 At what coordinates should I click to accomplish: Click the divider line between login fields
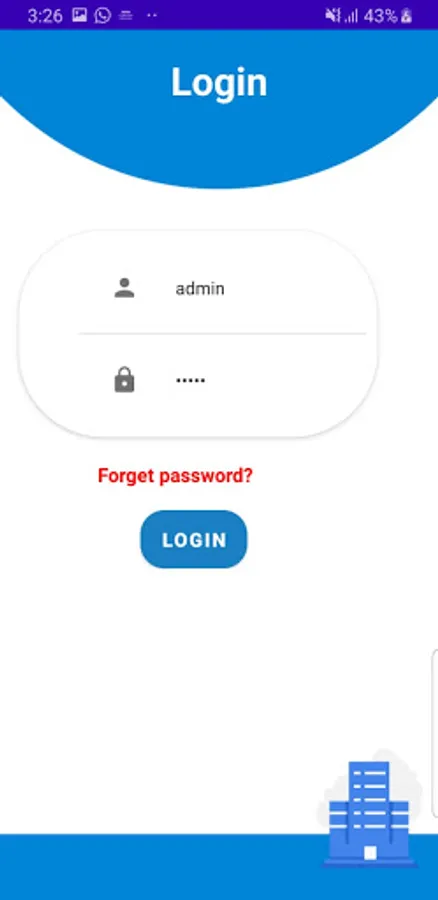[222, 333]
